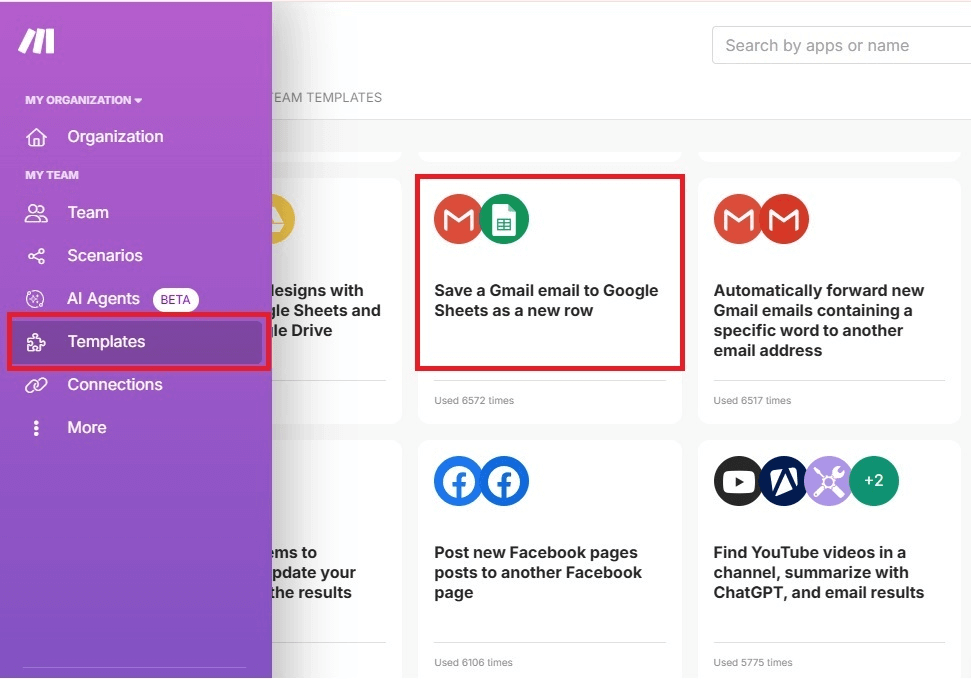Click second Gmail icon on forward emails card
971x679 pixels.
click(784, 219)
